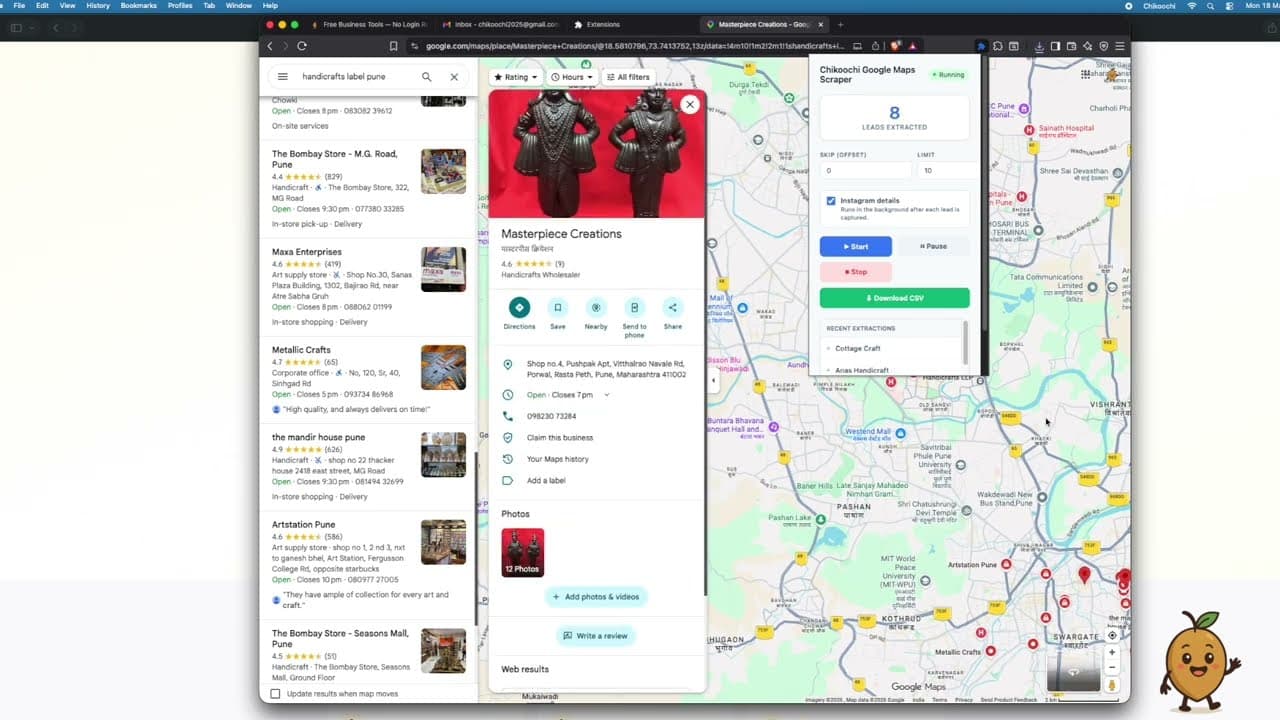Click the browser reload icon
This screenshot has width=1280, height=720.
click(x=302, y=46)
